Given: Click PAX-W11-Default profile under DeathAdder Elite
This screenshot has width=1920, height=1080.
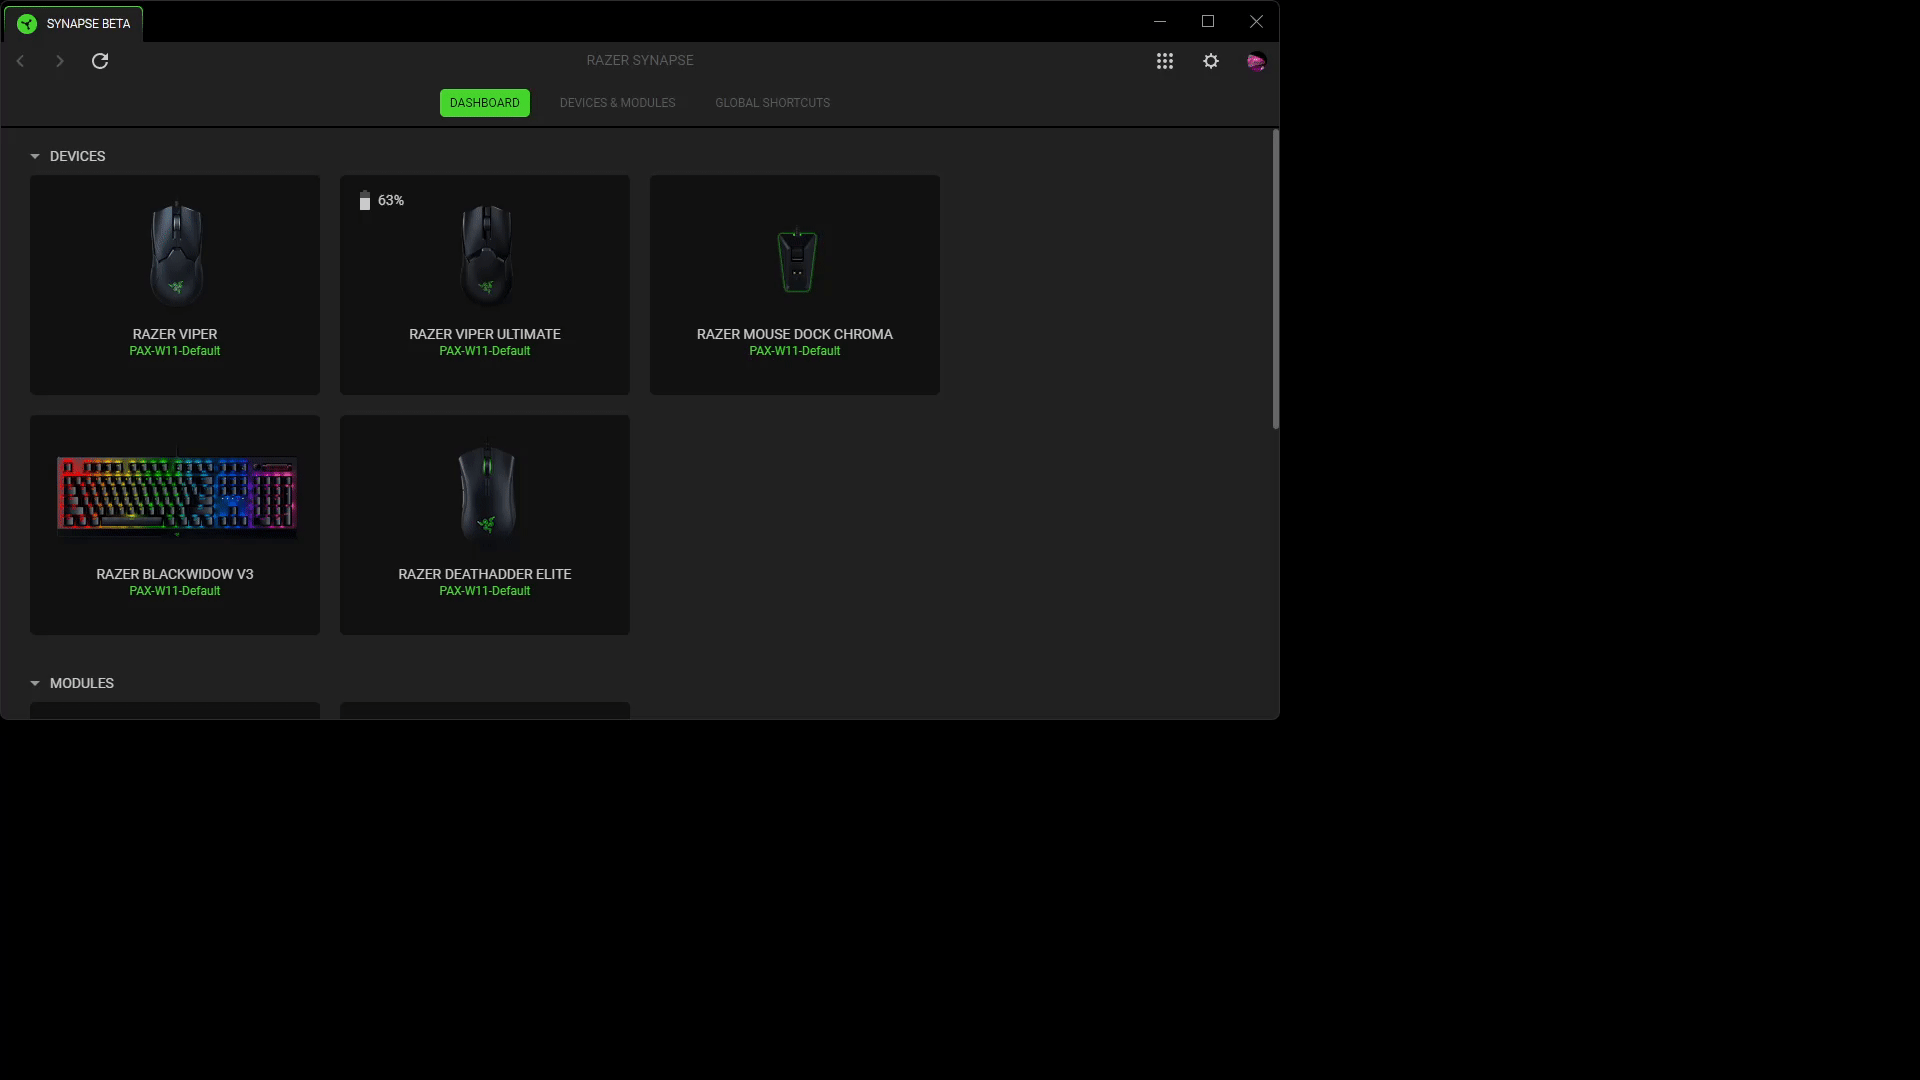Looking at the screenshot, I should [x=484, y=591].
